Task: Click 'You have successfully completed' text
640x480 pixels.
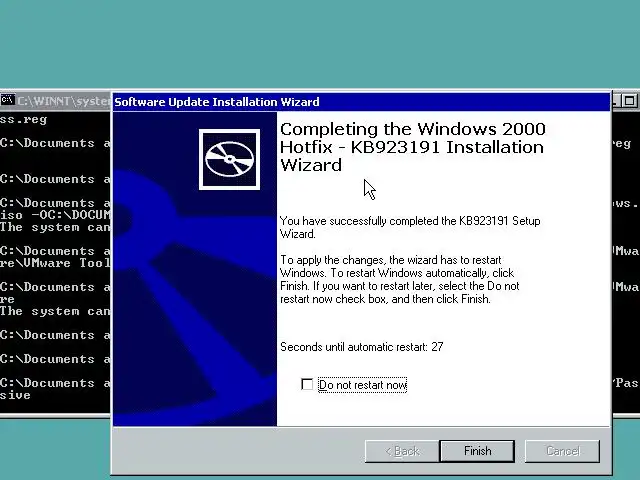Action: pos(410,227)
